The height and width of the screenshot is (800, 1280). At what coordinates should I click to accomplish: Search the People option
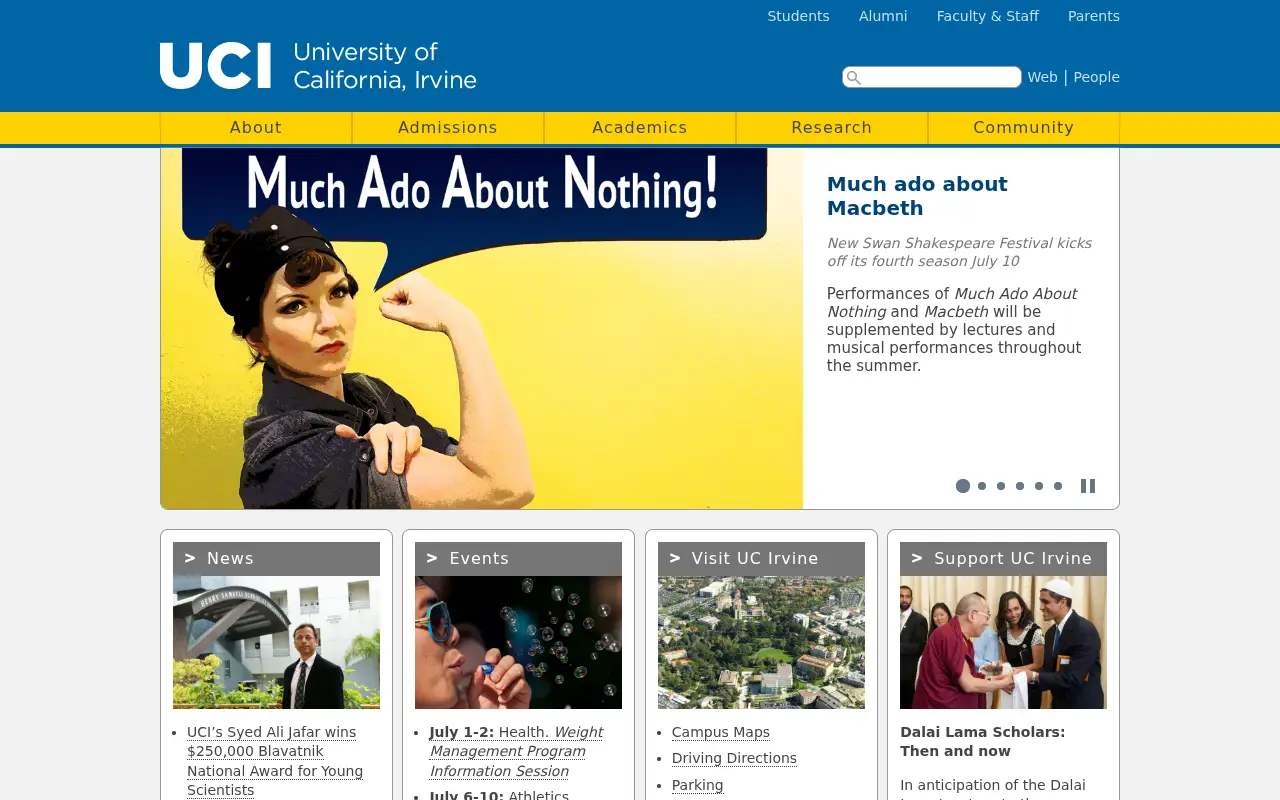click(x=1097, y=77)
